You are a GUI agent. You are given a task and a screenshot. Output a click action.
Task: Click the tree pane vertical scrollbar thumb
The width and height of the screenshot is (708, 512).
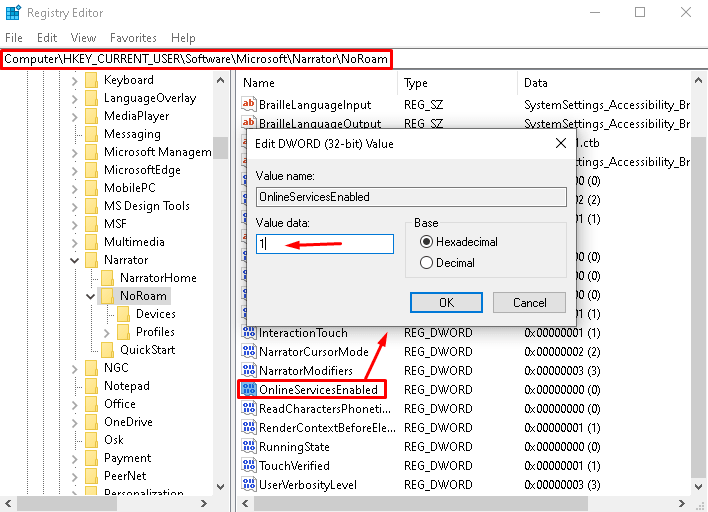tap(220, 147)
